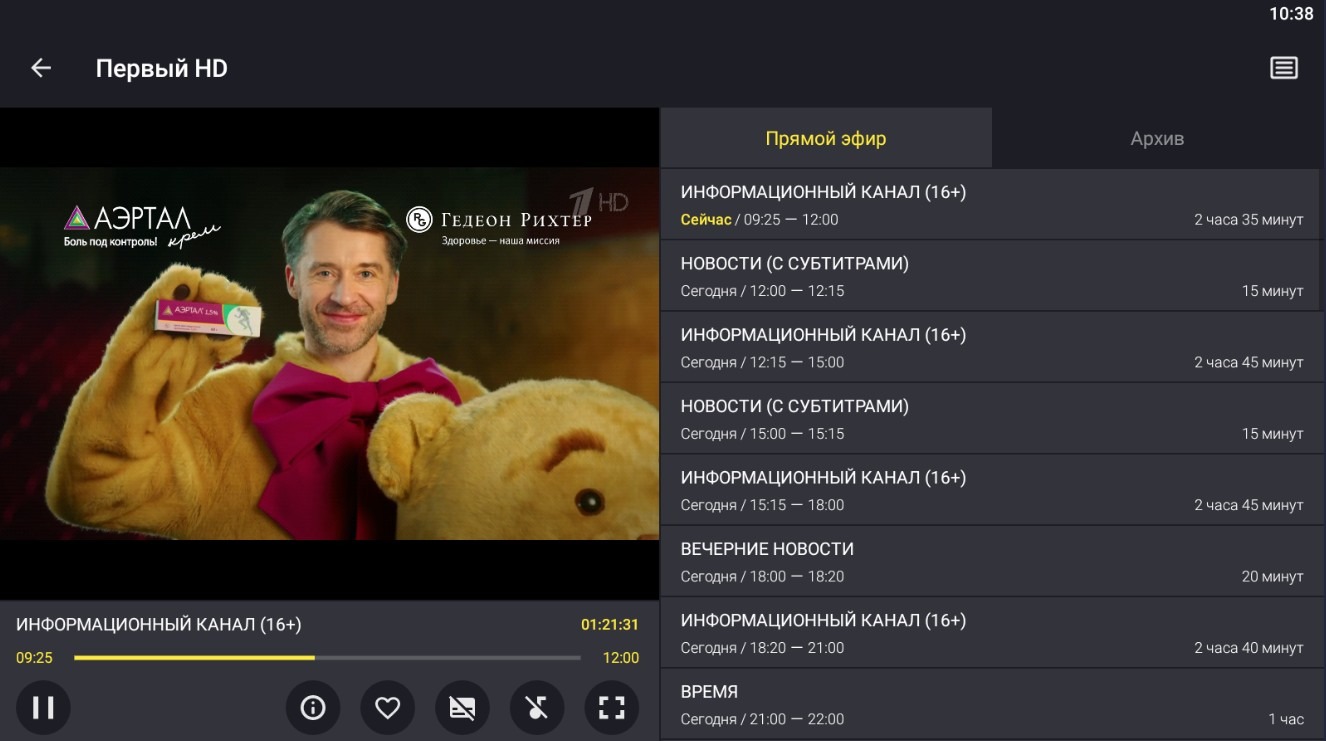
Task: Select the Прямой эфир tab
Action: (825, 137)
